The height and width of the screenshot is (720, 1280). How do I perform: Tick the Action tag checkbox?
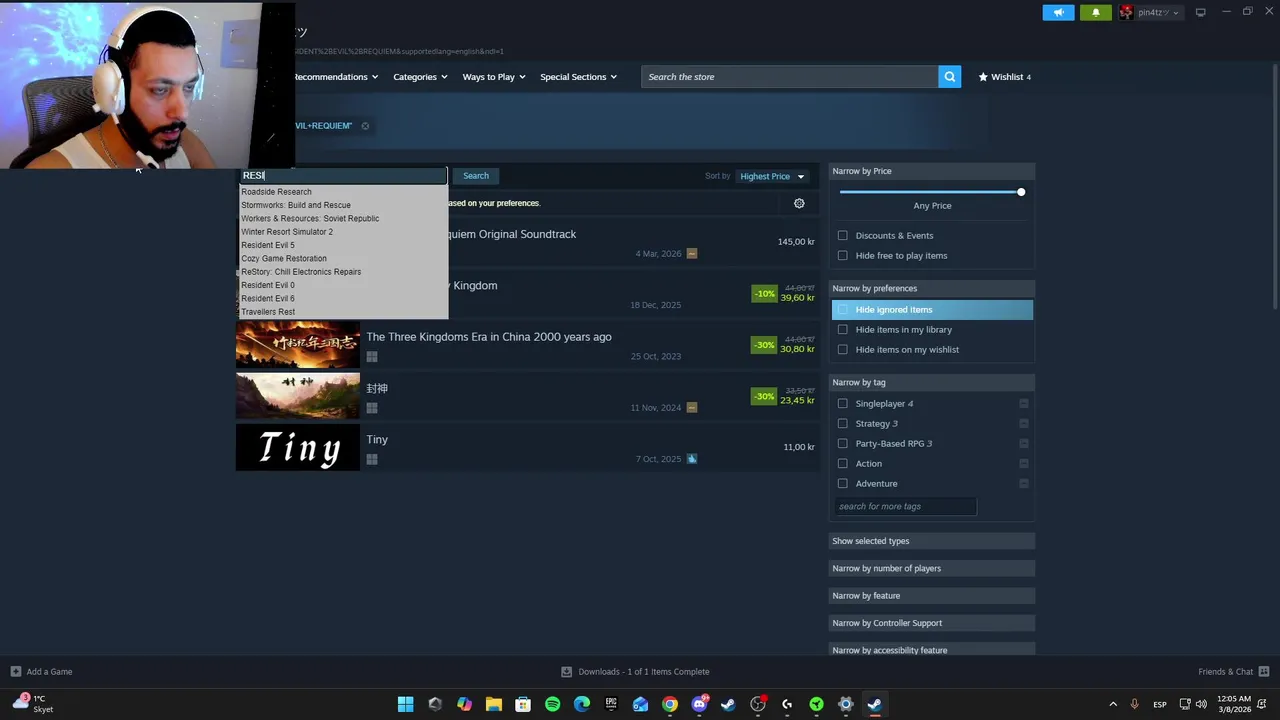click(843, 464)
